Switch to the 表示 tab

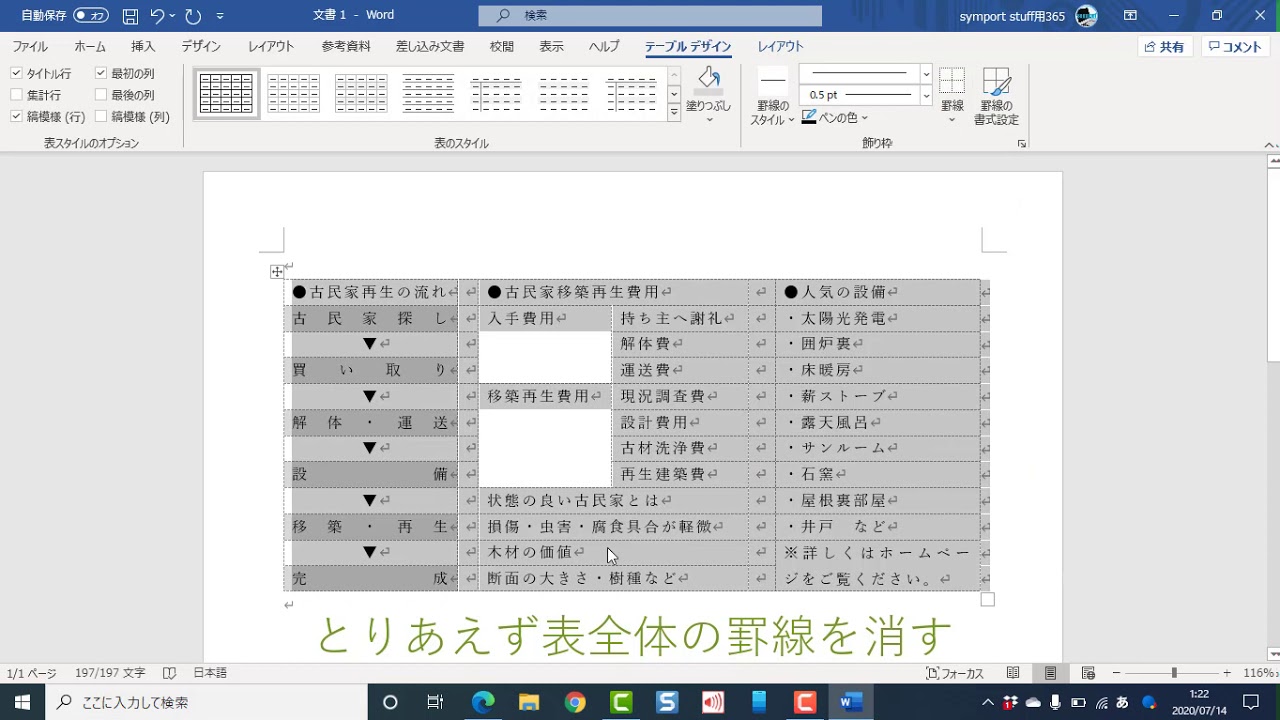click(x=551, y=47)
